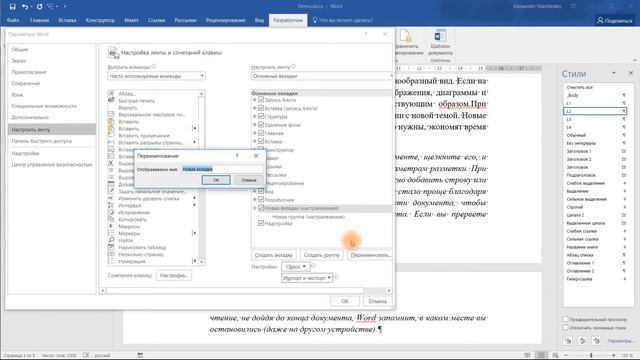This screenshot has height=360, width=640.
Task: Open the «Главная» ribbon tab
Action: coord(39,20)
